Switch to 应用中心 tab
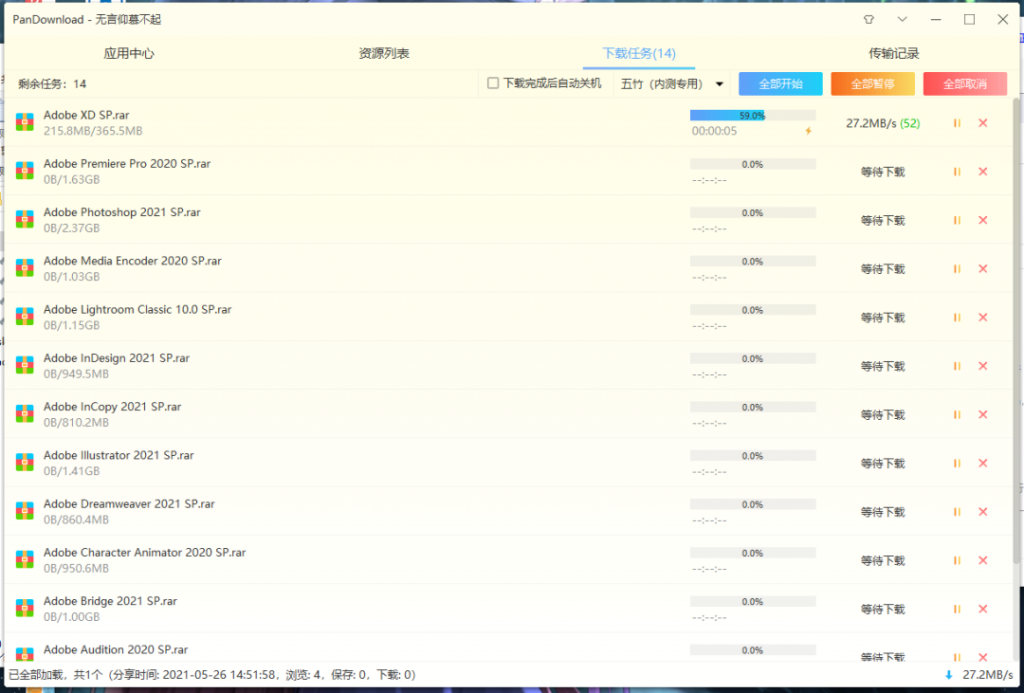The image size is (1024, 693). [129, 54]
